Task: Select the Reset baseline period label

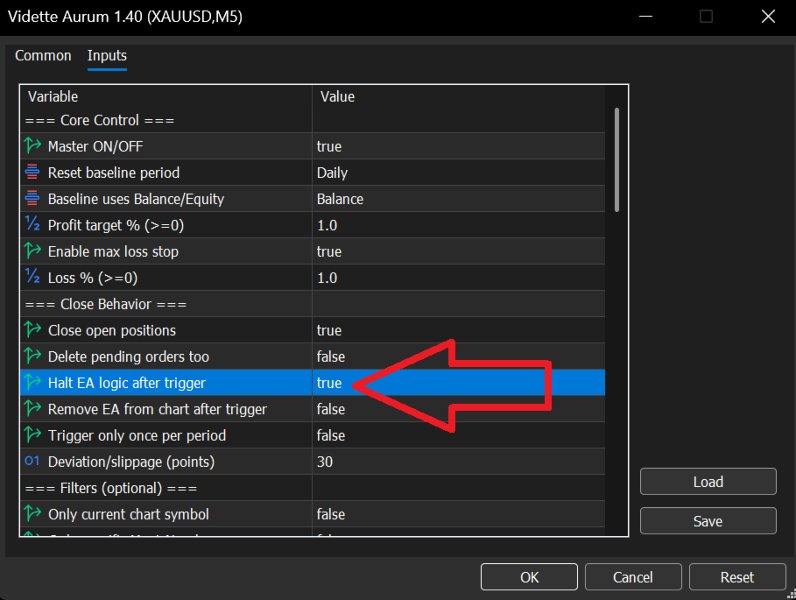Action: click(x=114, y=173)
